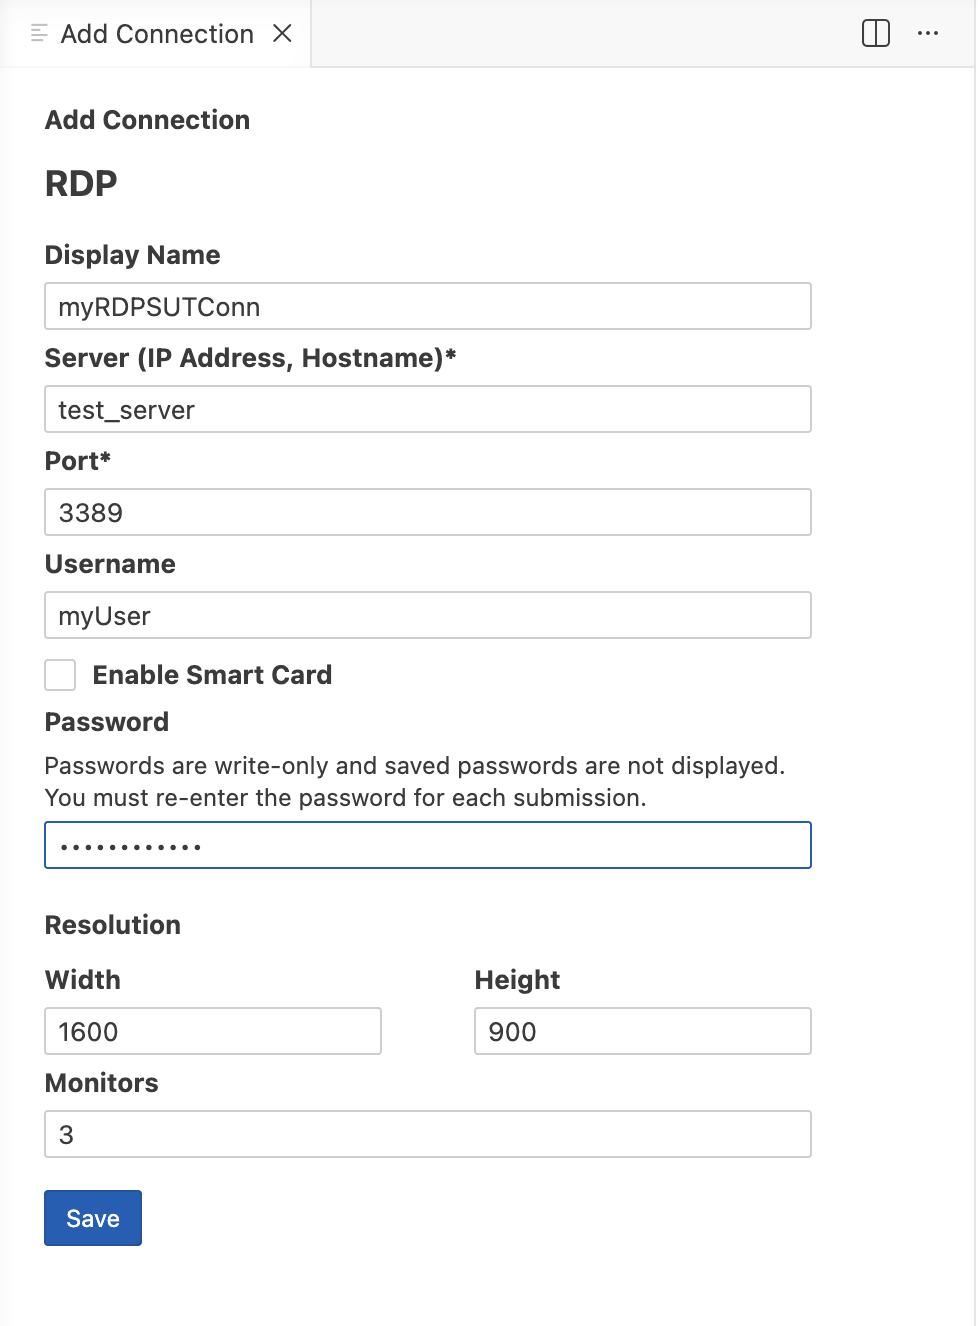Open the more actions ellipsis menu

(929, 33)
